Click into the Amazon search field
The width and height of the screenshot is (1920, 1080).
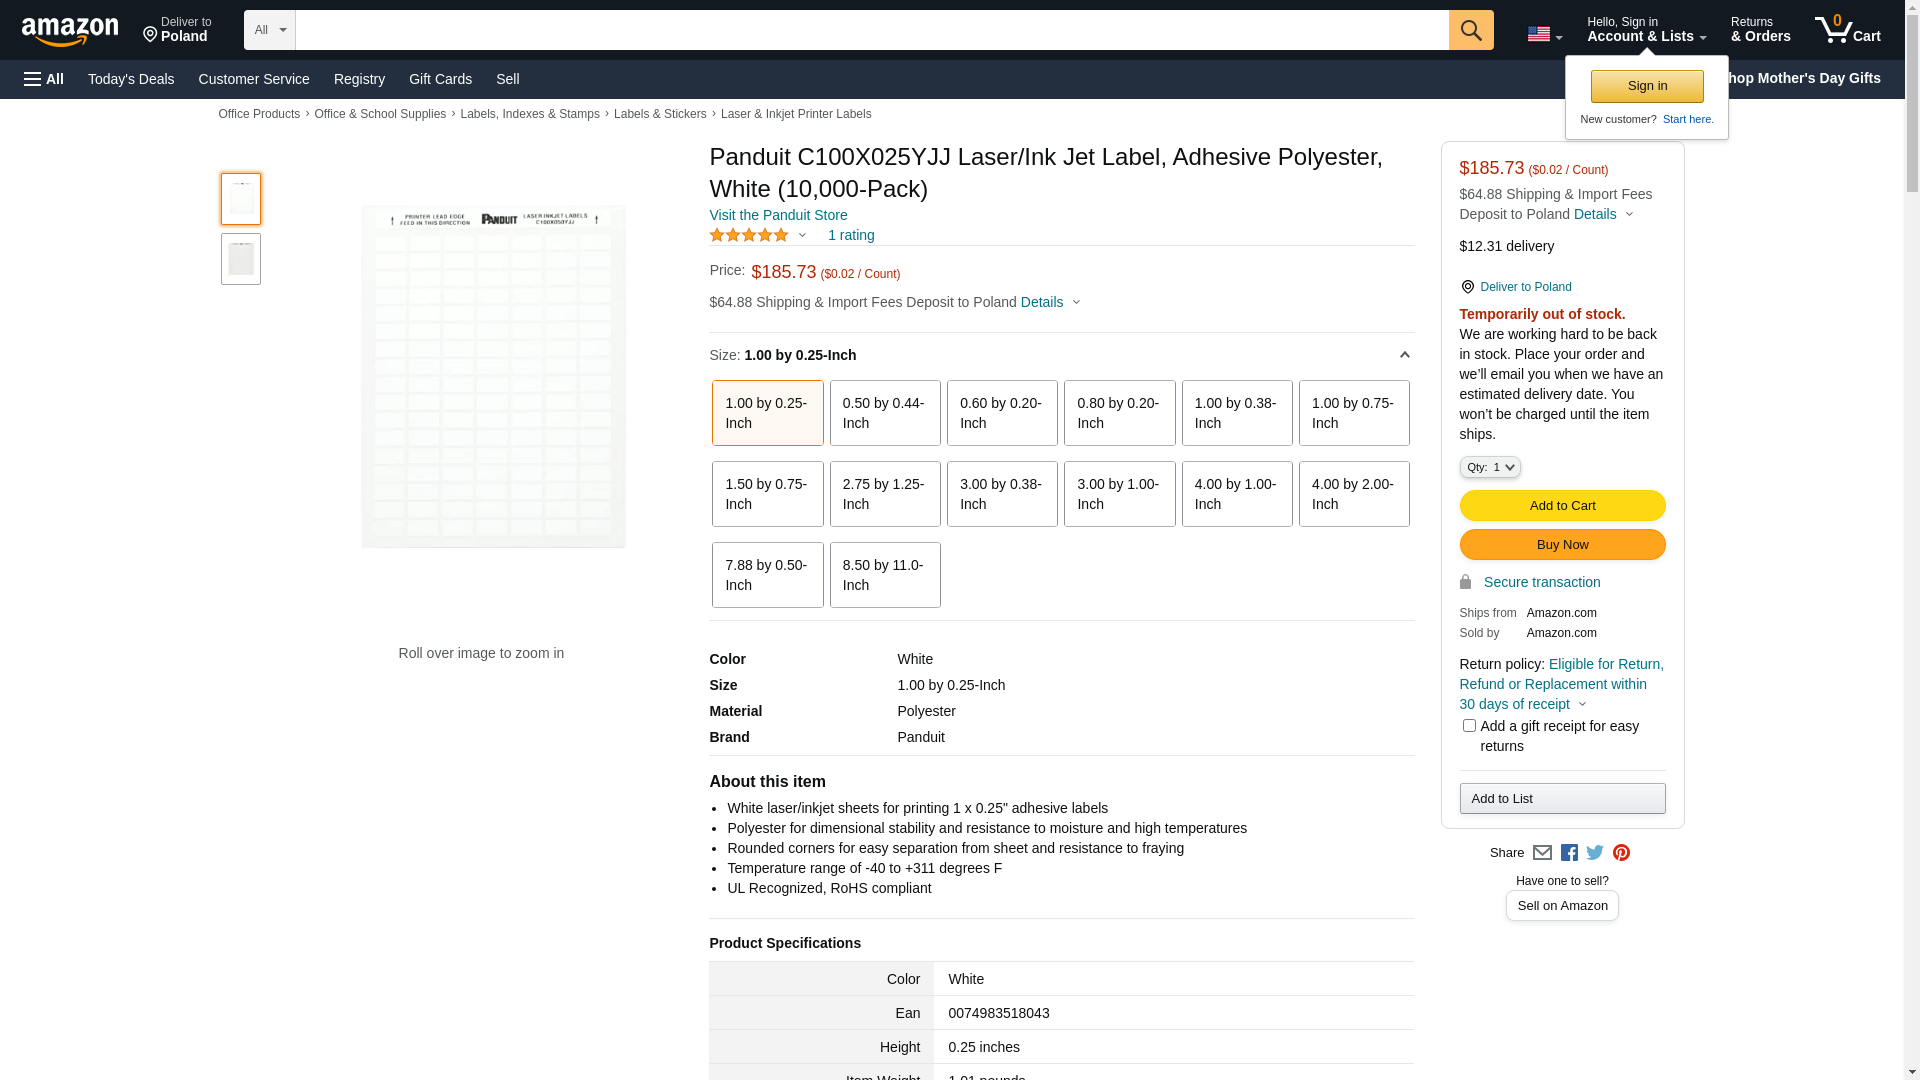[x=870, y=30]
